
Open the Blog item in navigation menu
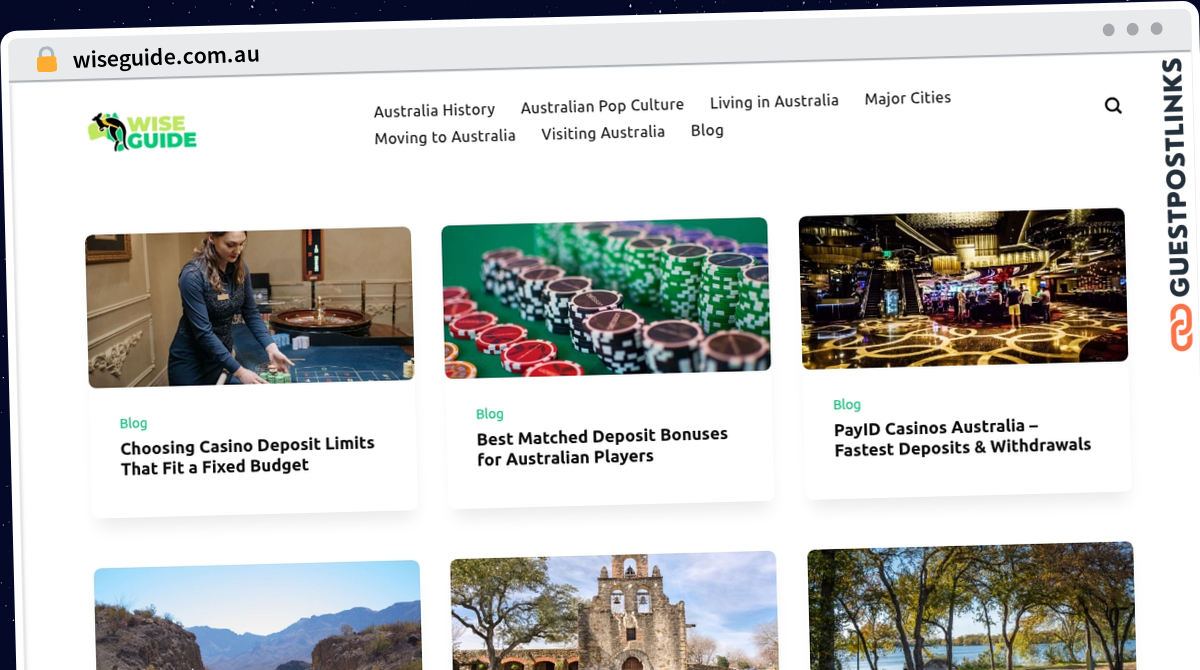[x=707, y=130]
